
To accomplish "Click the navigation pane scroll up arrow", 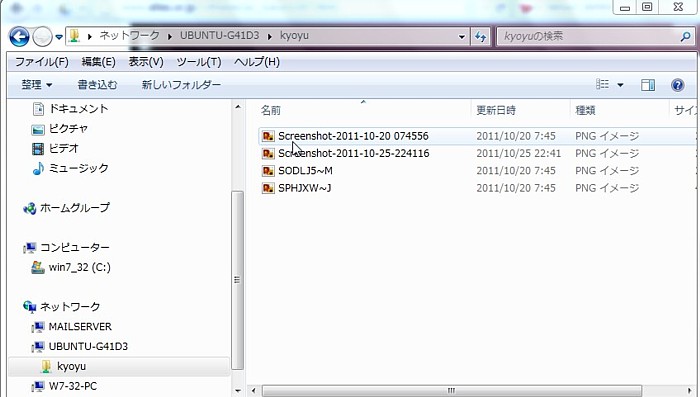I will click(x=238, y=107).
